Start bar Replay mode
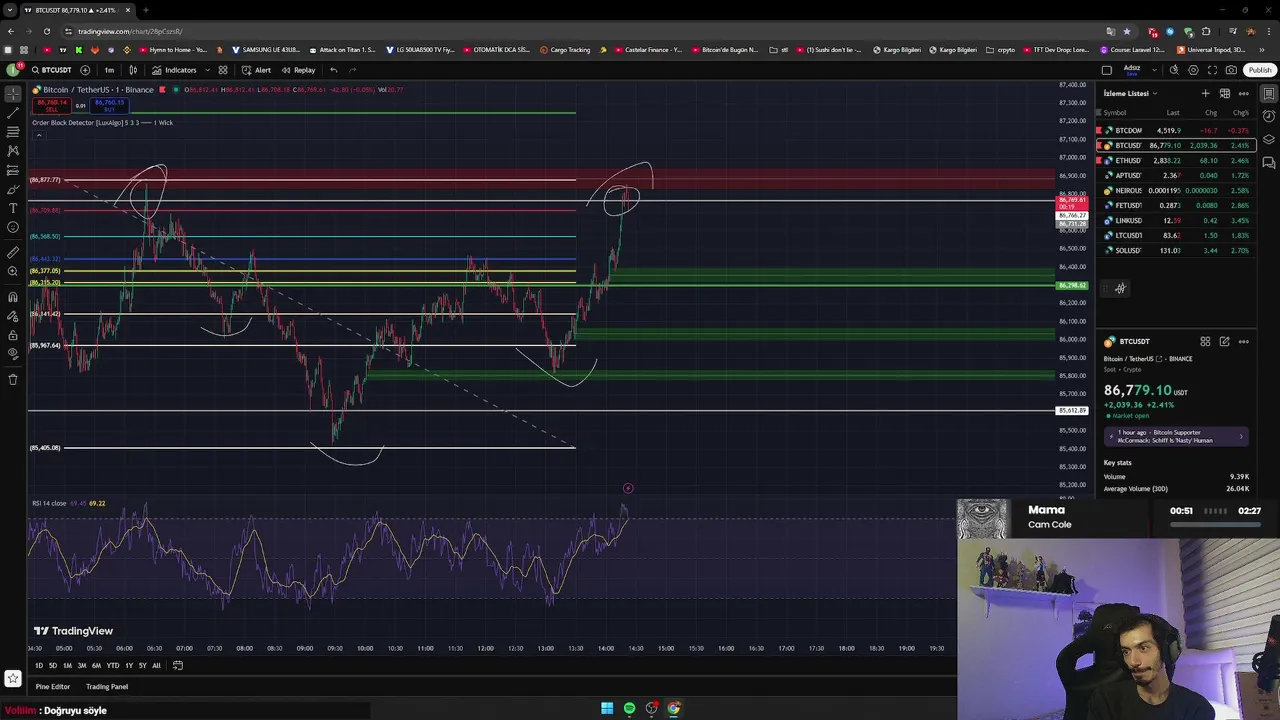 [299, 70]
